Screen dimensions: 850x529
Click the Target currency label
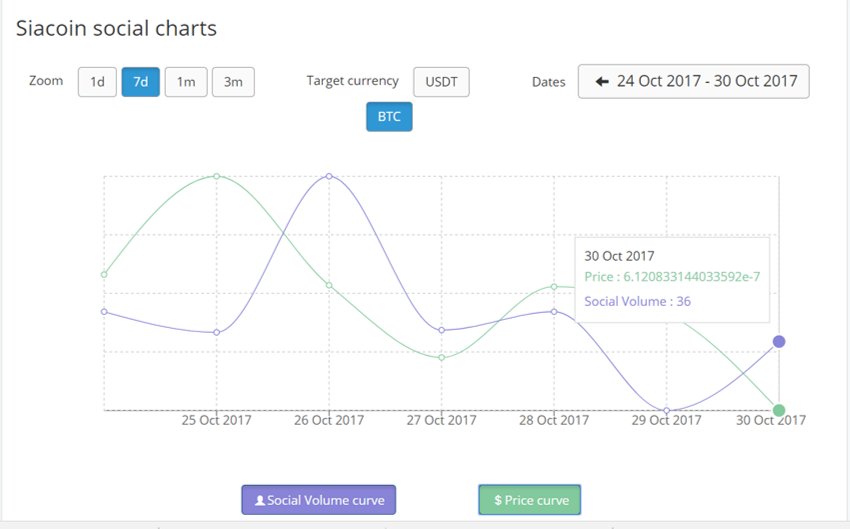(x=352, y=81)
